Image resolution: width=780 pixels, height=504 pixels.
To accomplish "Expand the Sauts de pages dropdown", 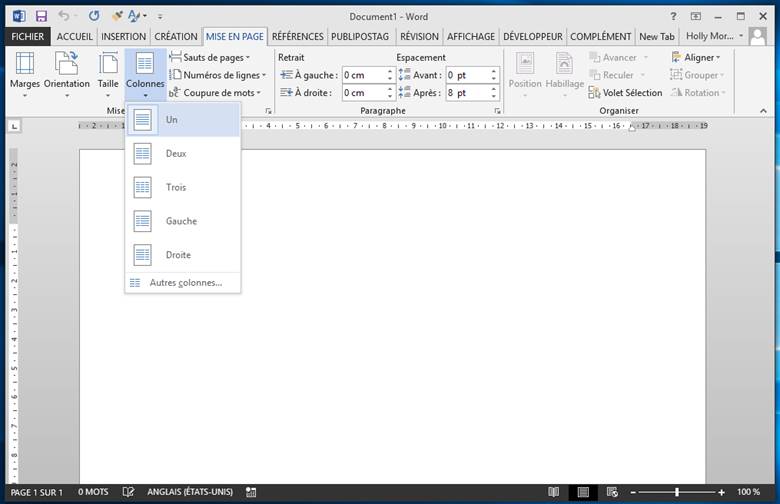I will [209, 58].
